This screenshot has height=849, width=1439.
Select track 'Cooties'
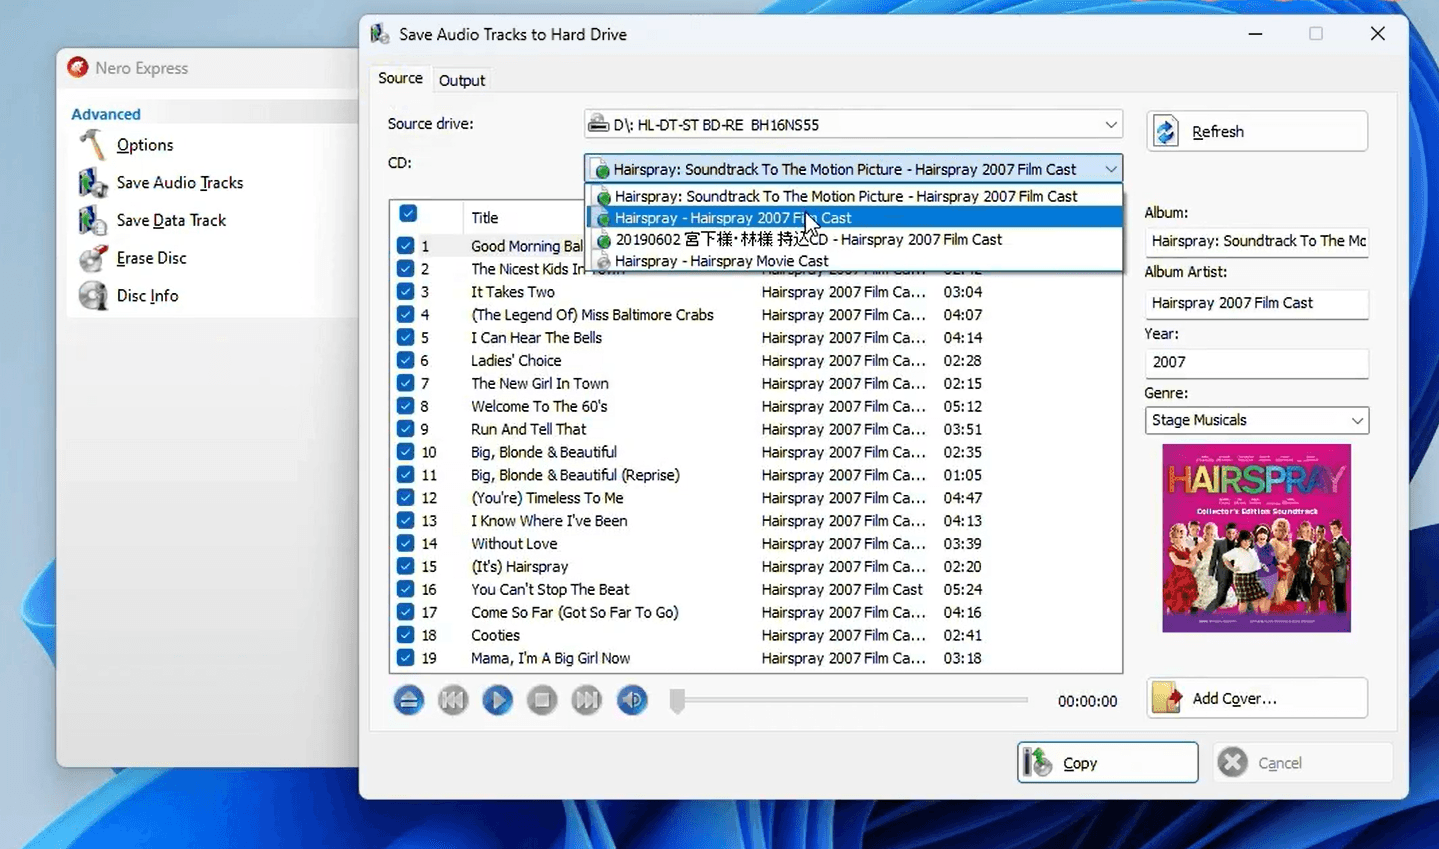pyautogui.click(x=495, y=636)
